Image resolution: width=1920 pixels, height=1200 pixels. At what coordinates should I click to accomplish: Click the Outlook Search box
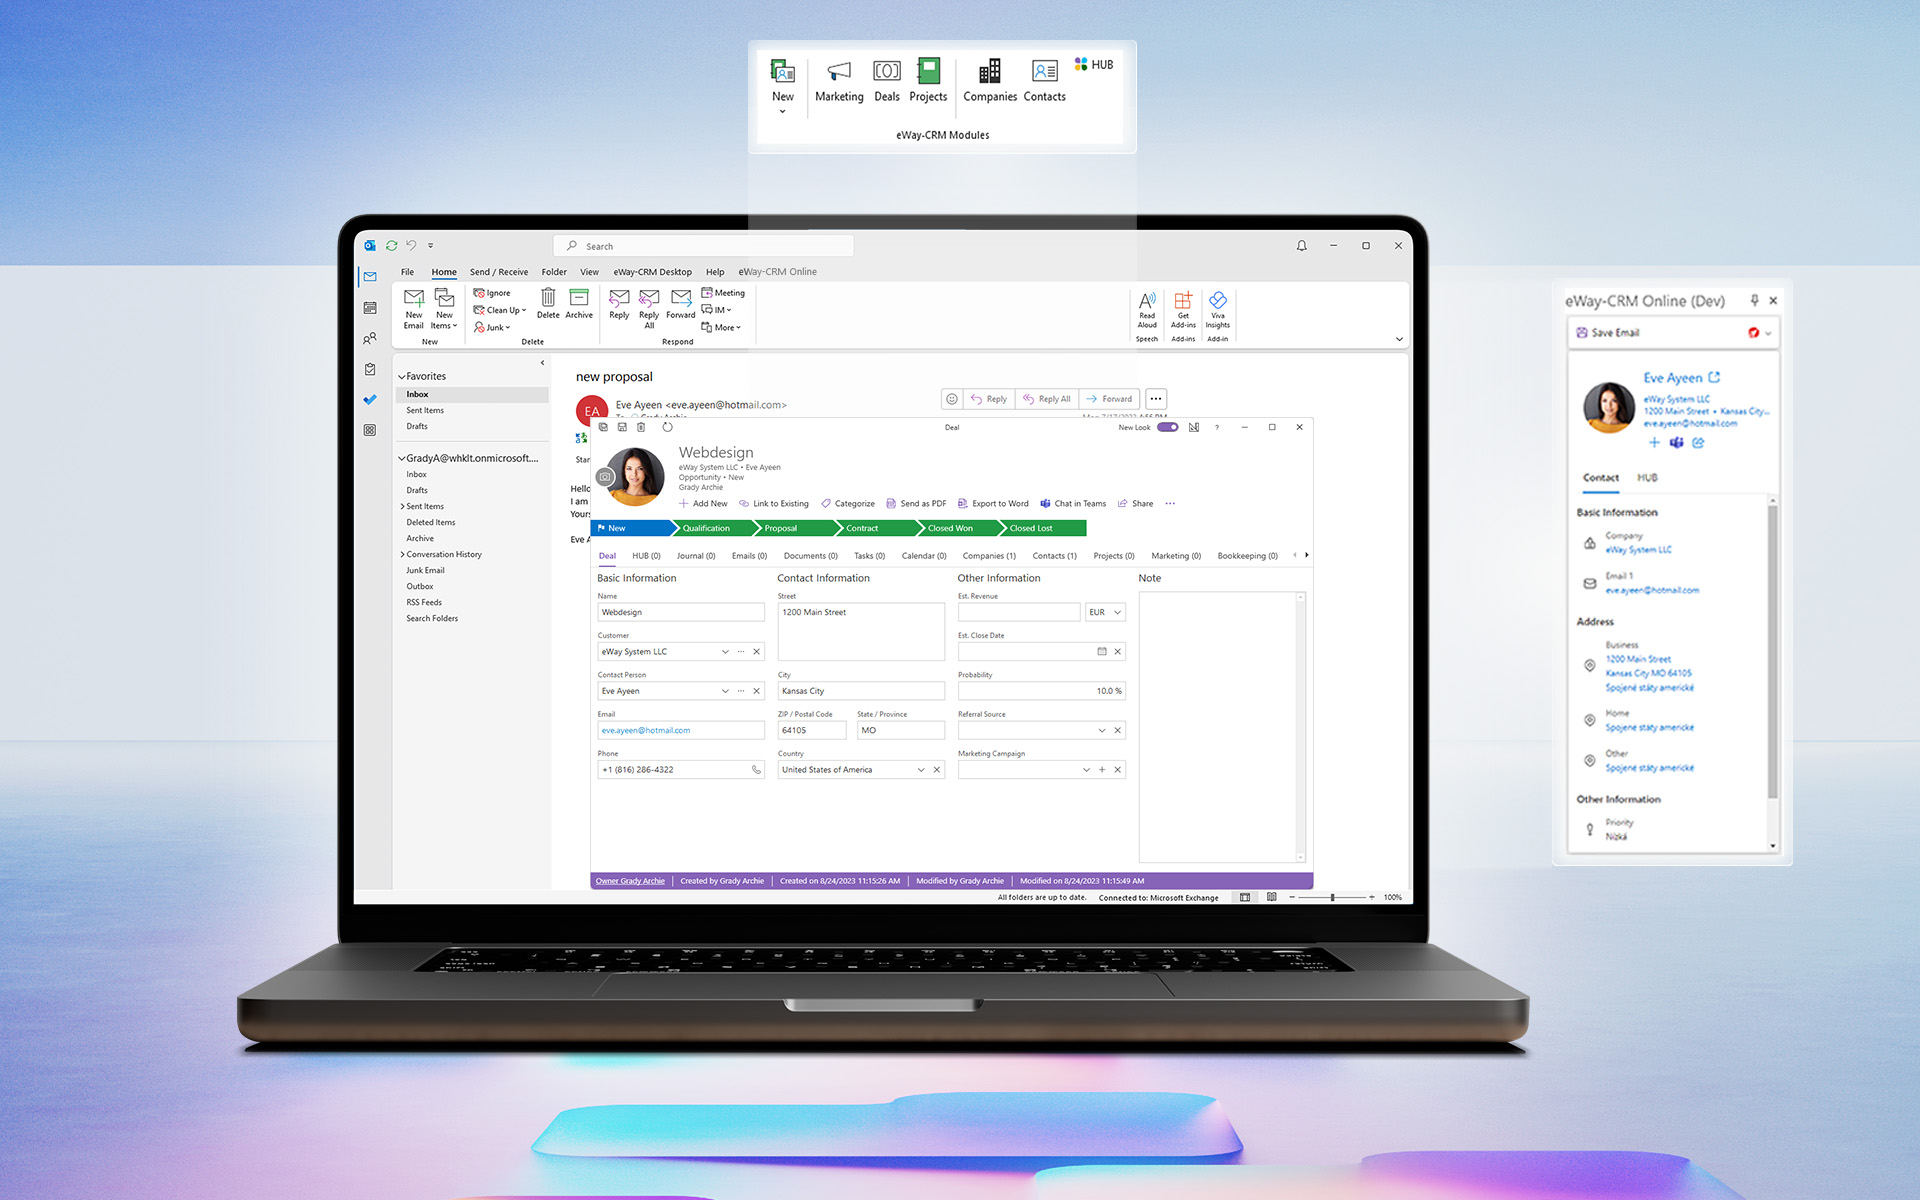[x=703, y=246]
